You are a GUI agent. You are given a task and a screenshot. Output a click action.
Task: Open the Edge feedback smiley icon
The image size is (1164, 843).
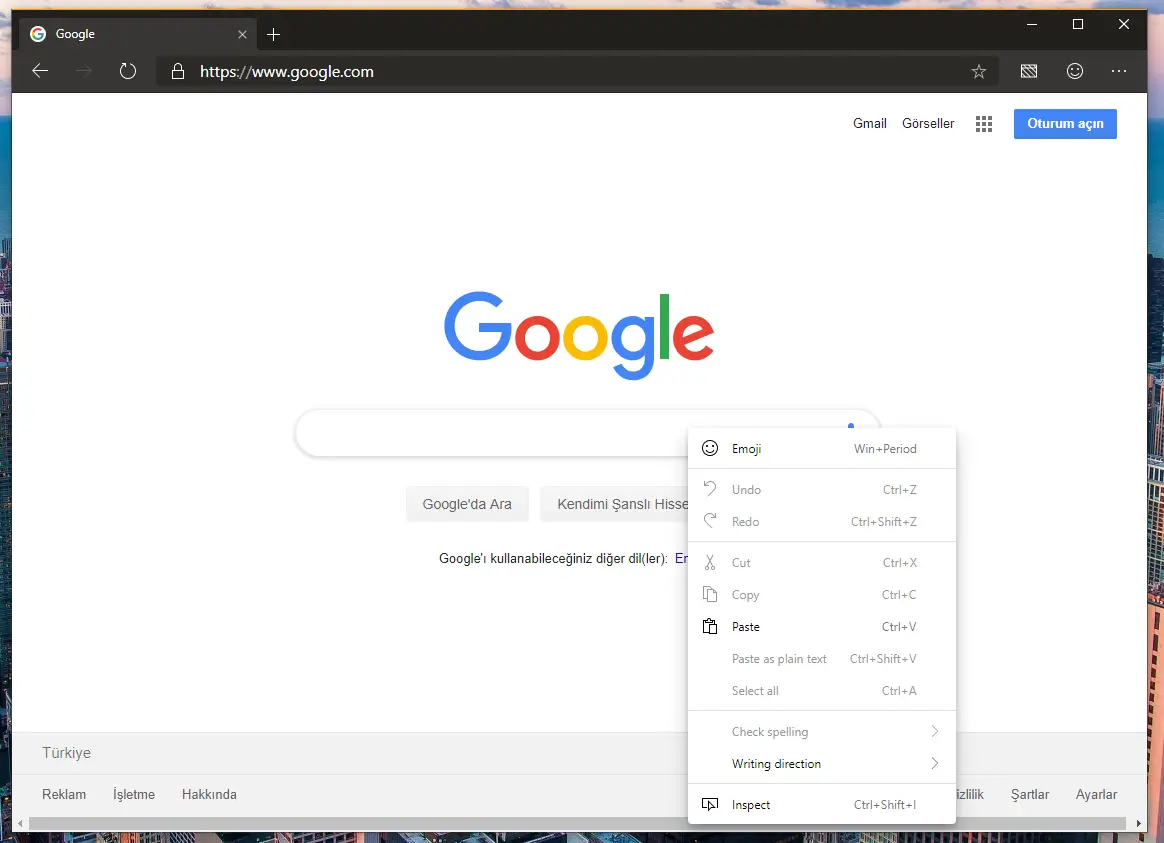pyautogui.click(x=1074, y=71)
